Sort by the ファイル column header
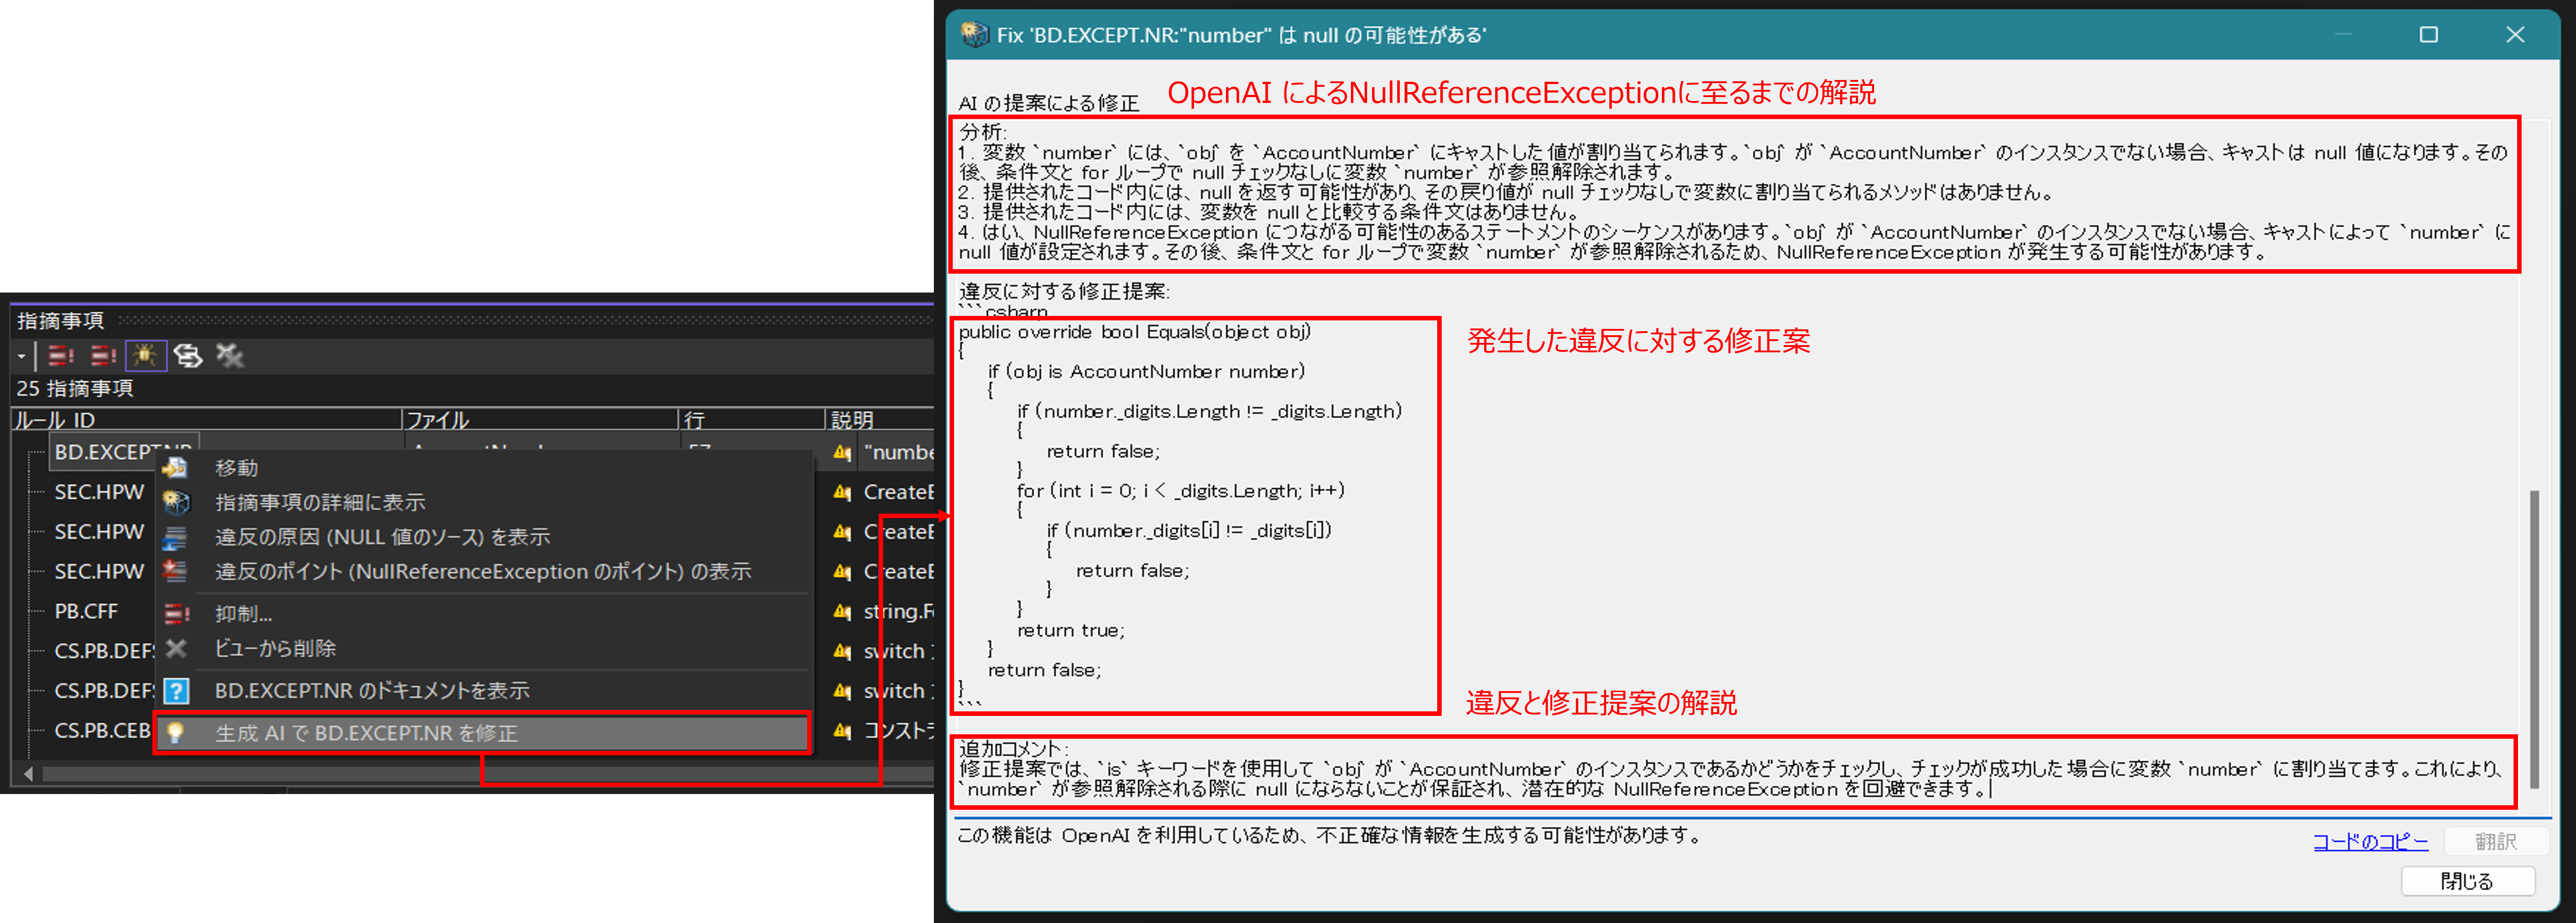Viewport: 2576px width, 923px height. tap(540, 420)
